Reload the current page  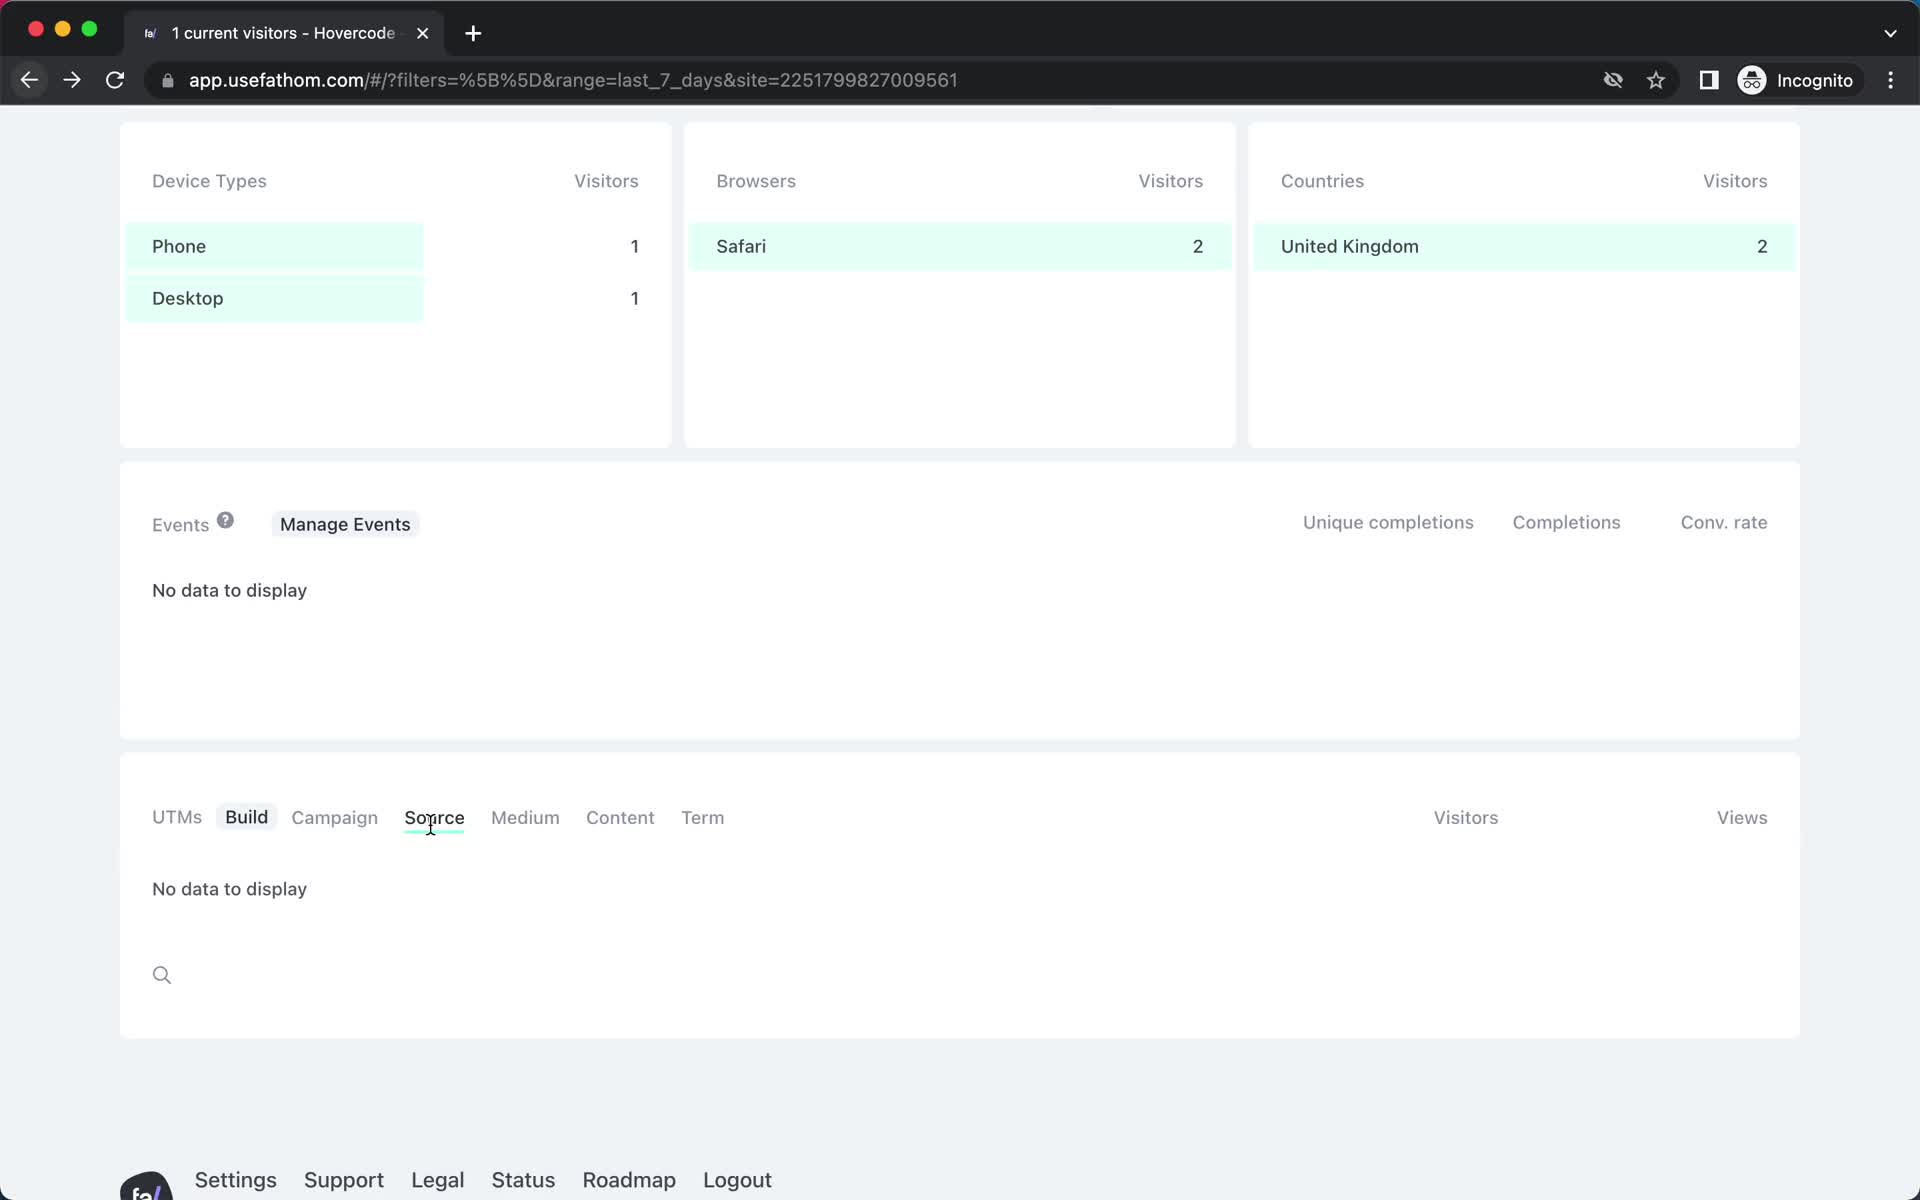pos(115,80)
